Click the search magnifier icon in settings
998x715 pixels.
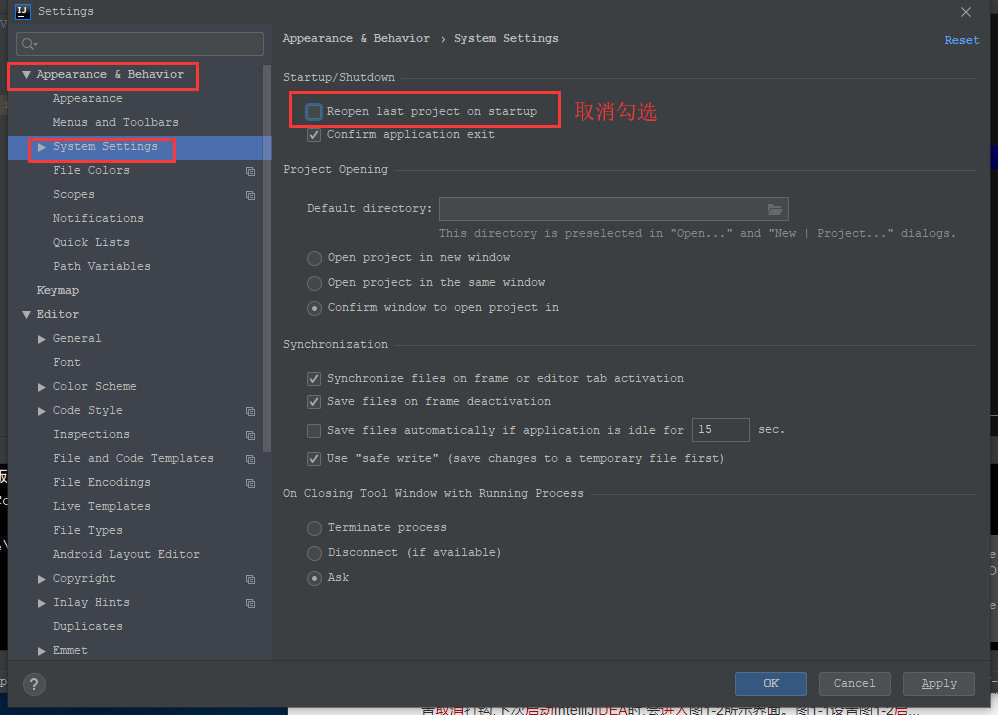pyautogui.click(x=29, y=44)
